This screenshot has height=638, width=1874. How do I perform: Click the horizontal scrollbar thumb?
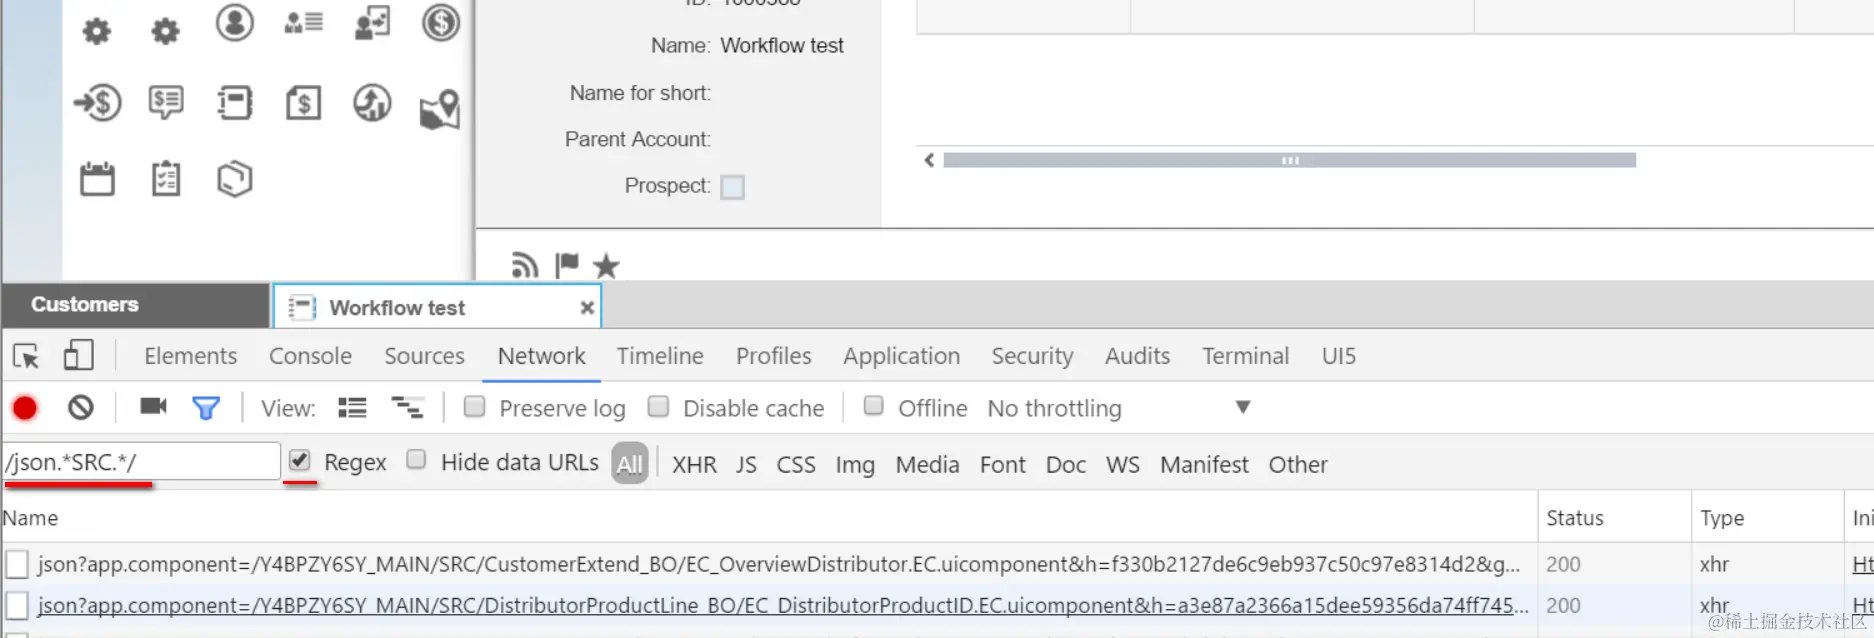(1290, 160)
